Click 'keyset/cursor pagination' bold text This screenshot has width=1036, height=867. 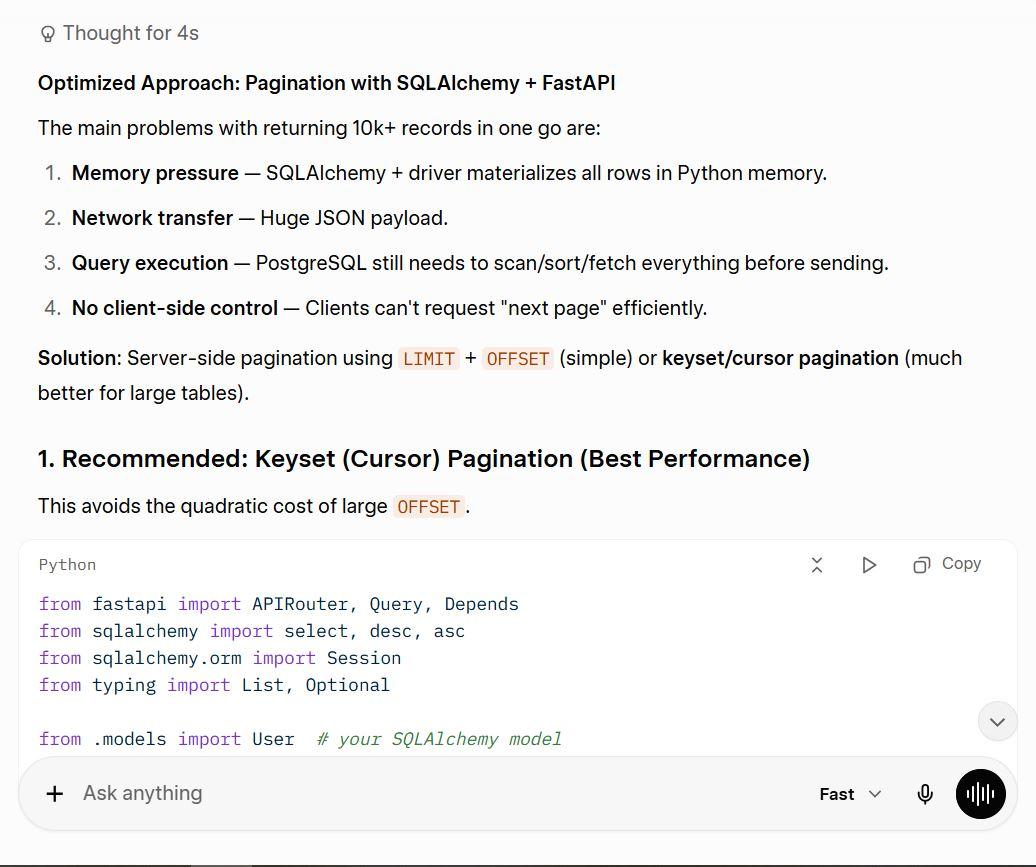click(x=780, y=358)
